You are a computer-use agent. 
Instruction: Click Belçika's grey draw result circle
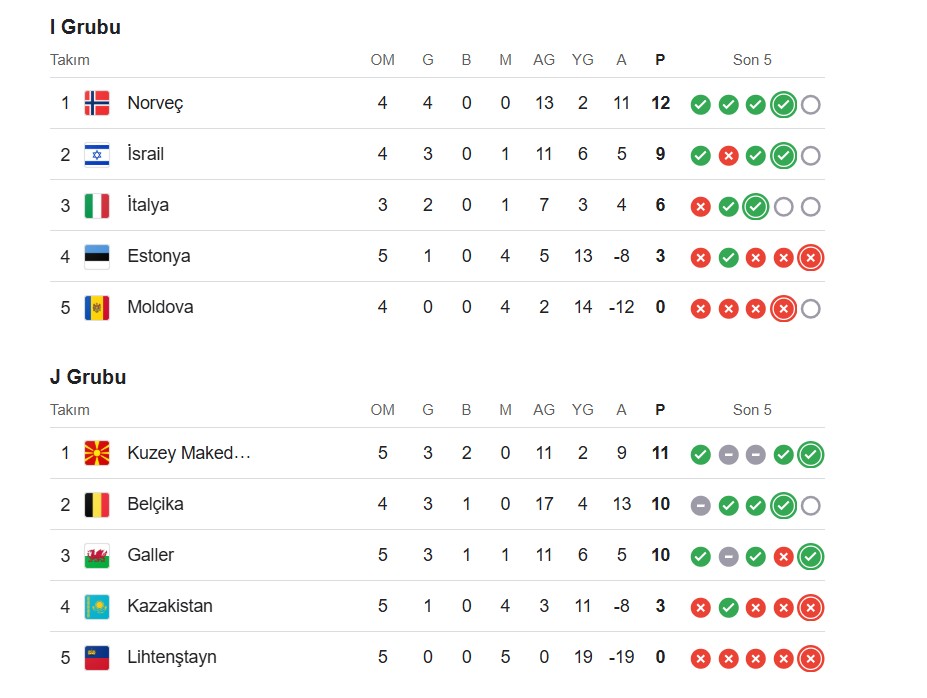coord(701,506)
